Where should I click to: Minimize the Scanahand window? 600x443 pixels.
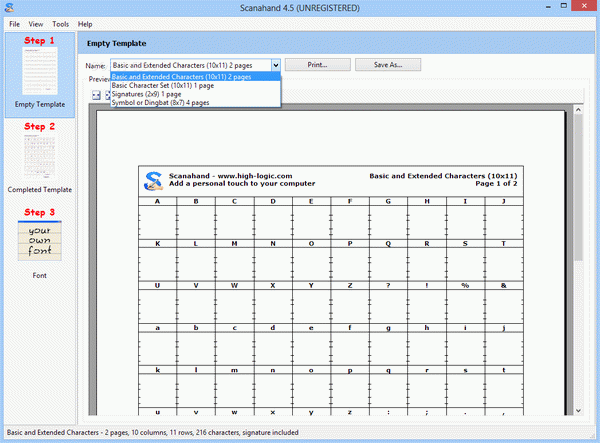(x=548, y=6)
